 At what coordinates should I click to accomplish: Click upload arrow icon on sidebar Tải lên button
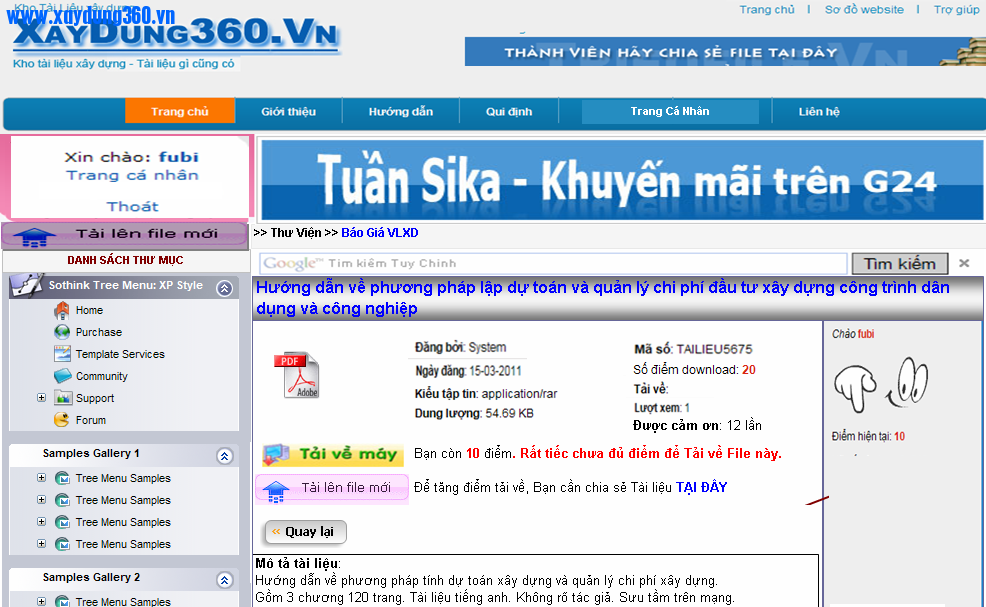34,237
